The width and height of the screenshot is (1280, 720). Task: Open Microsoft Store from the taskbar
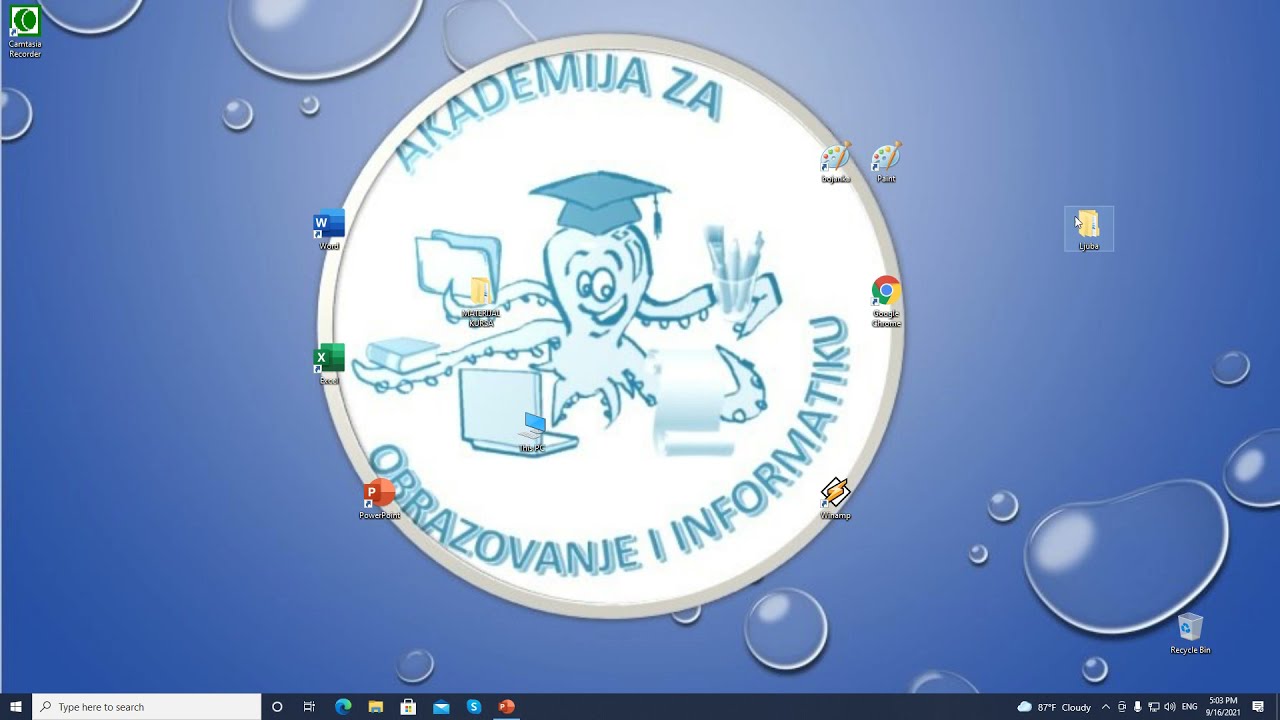click(408, 707)
